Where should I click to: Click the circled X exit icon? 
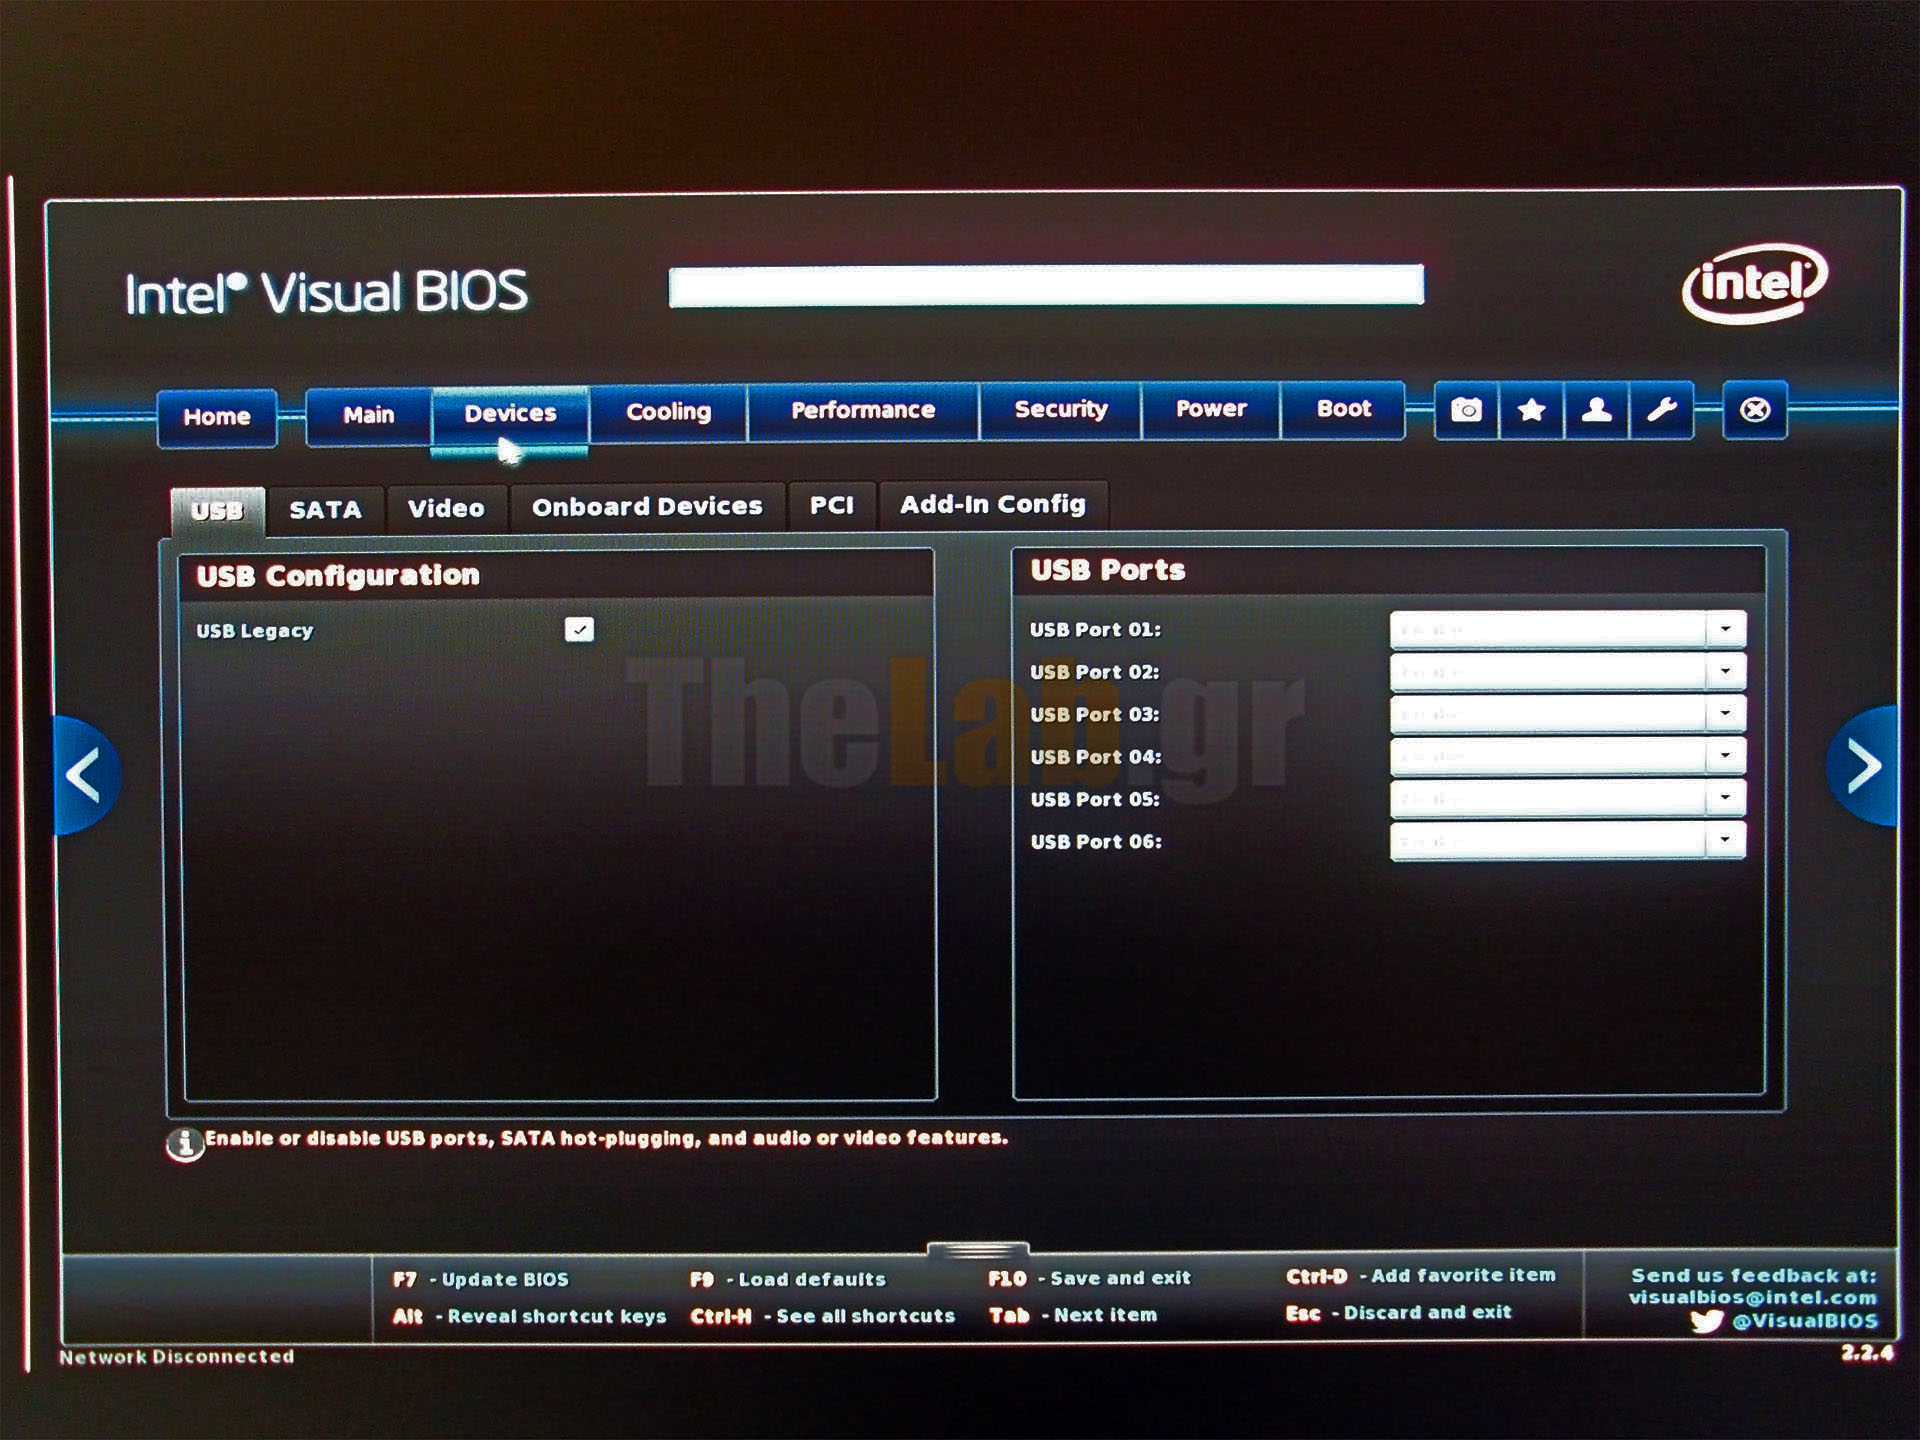(x=1755, y=410)
